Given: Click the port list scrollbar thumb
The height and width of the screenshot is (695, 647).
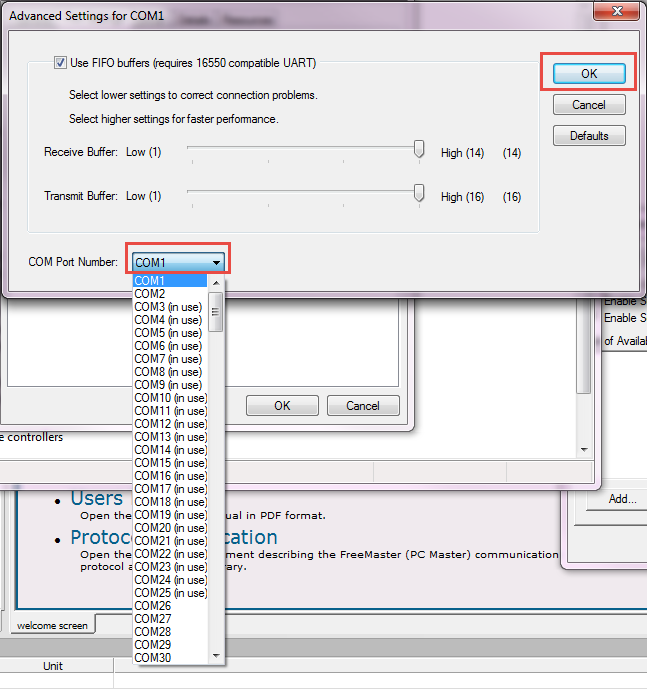Looking at the screenshot, I should tap(216, 312).
